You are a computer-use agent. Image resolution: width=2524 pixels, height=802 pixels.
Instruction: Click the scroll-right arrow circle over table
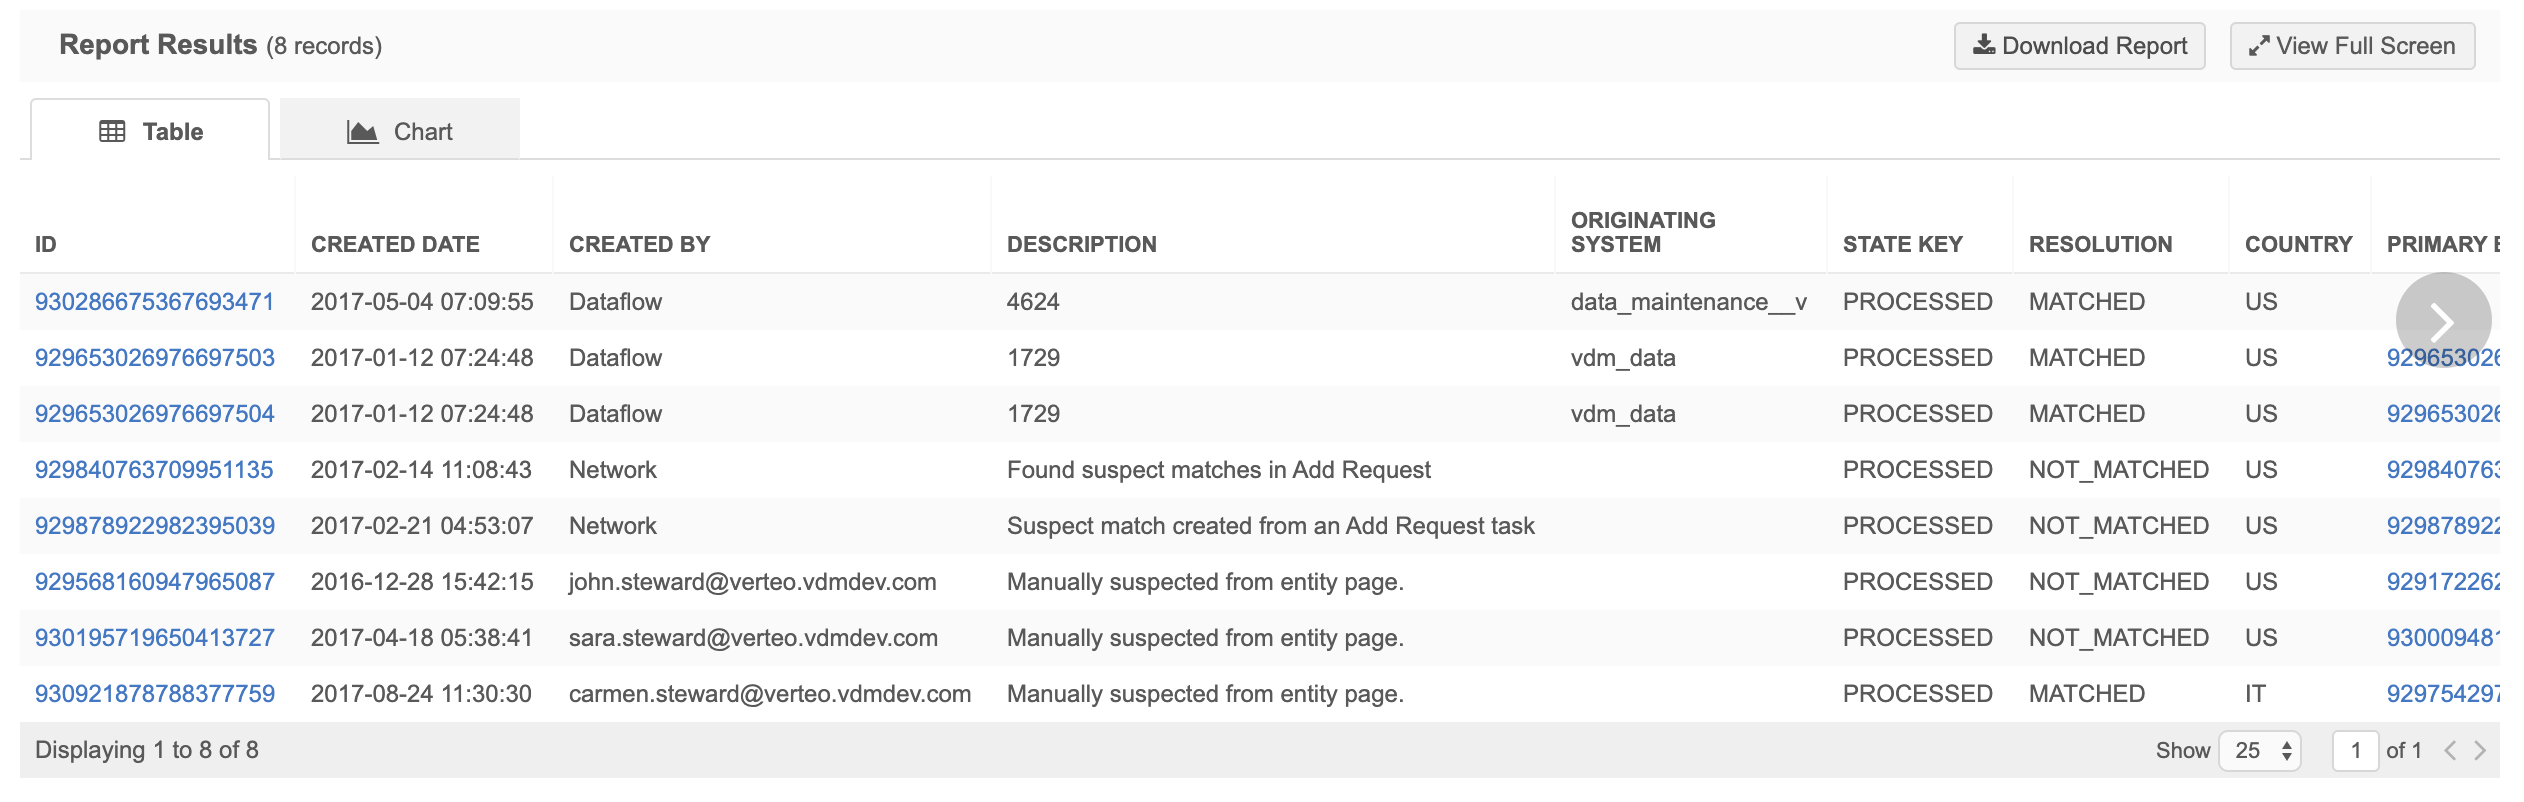pyautogui.click(x=2442, y=321)
